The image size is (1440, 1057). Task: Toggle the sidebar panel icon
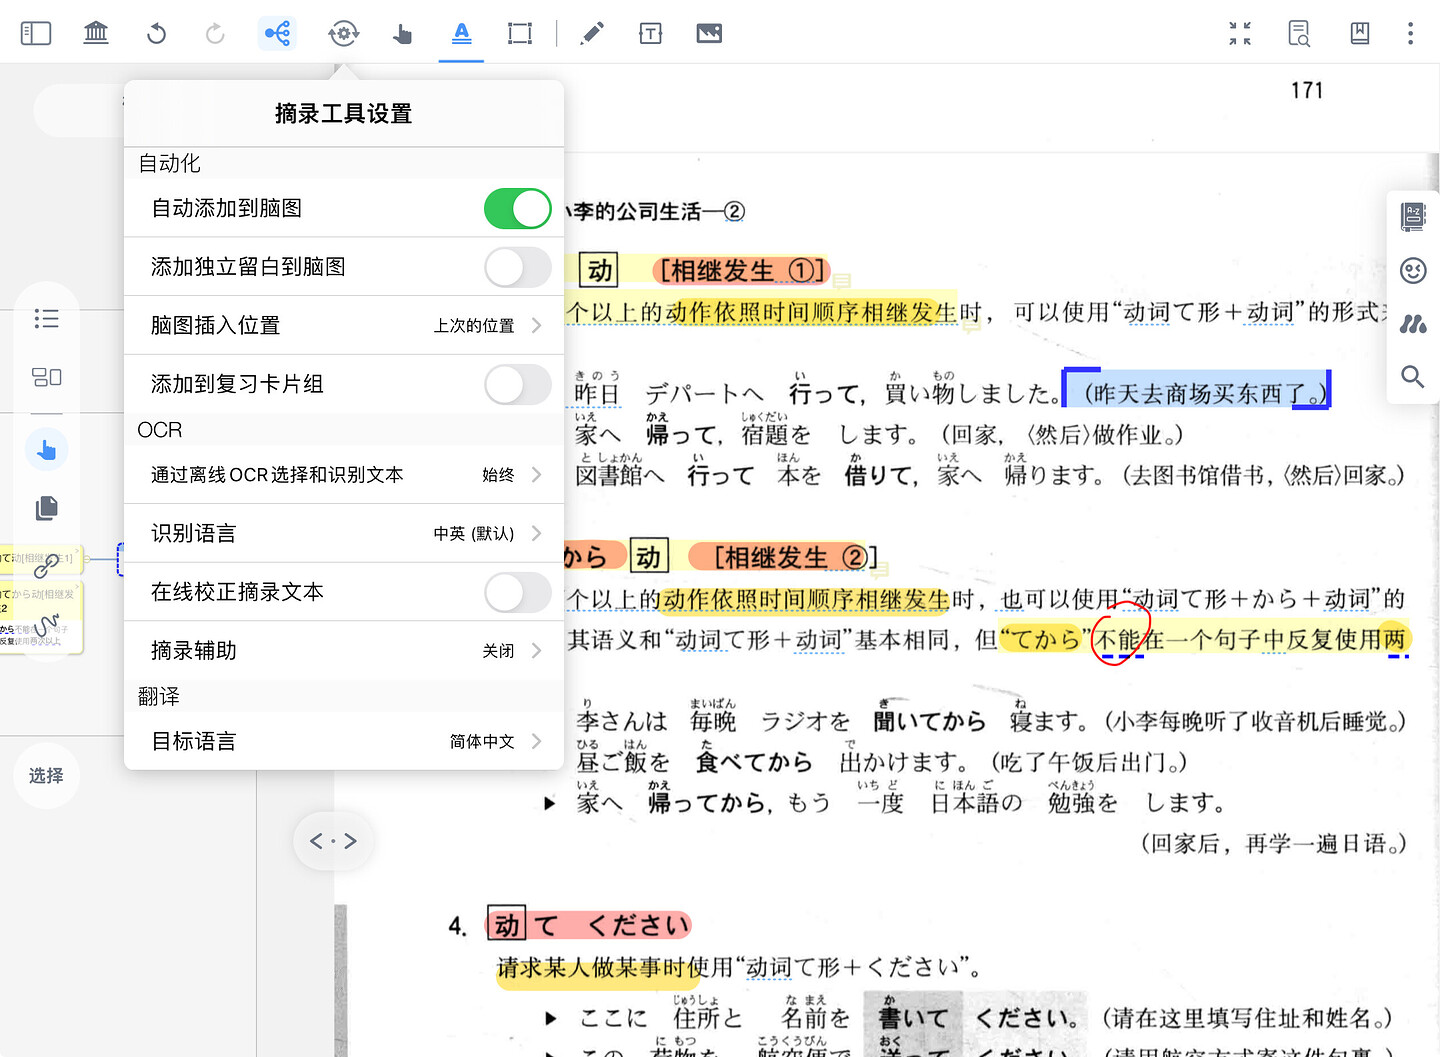tap(36, 33)
